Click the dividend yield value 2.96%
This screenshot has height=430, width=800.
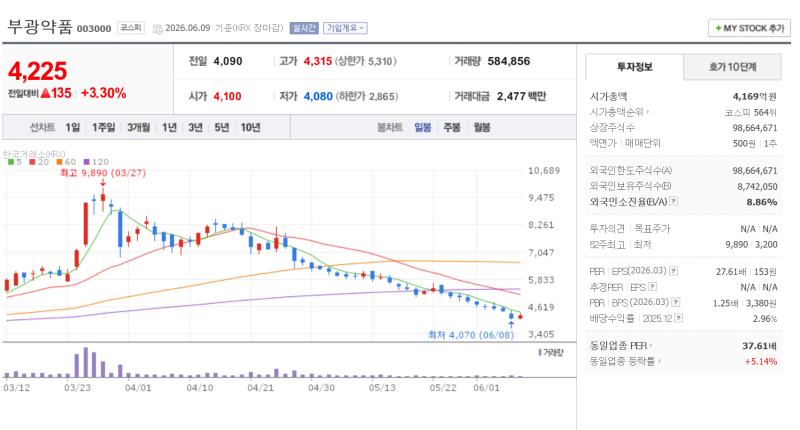pyautogui.click(x=765, y=319)
